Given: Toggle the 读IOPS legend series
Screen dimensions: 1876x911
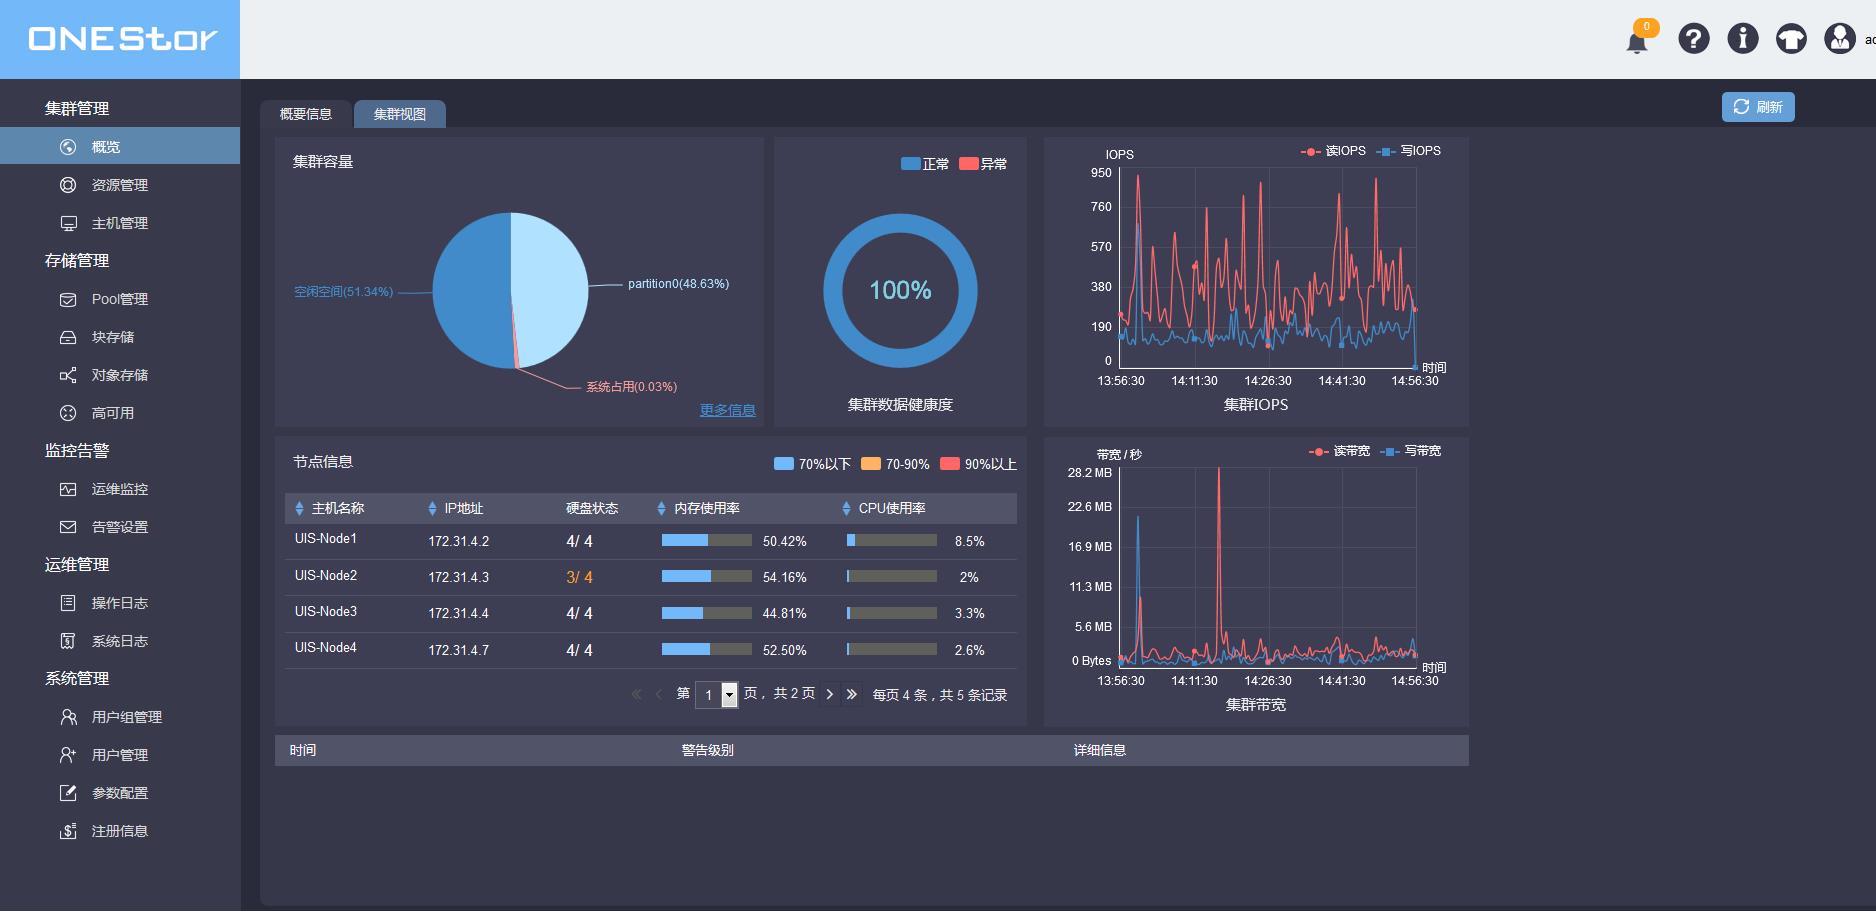Looking at the screenshot, I should coord(1333,151).
